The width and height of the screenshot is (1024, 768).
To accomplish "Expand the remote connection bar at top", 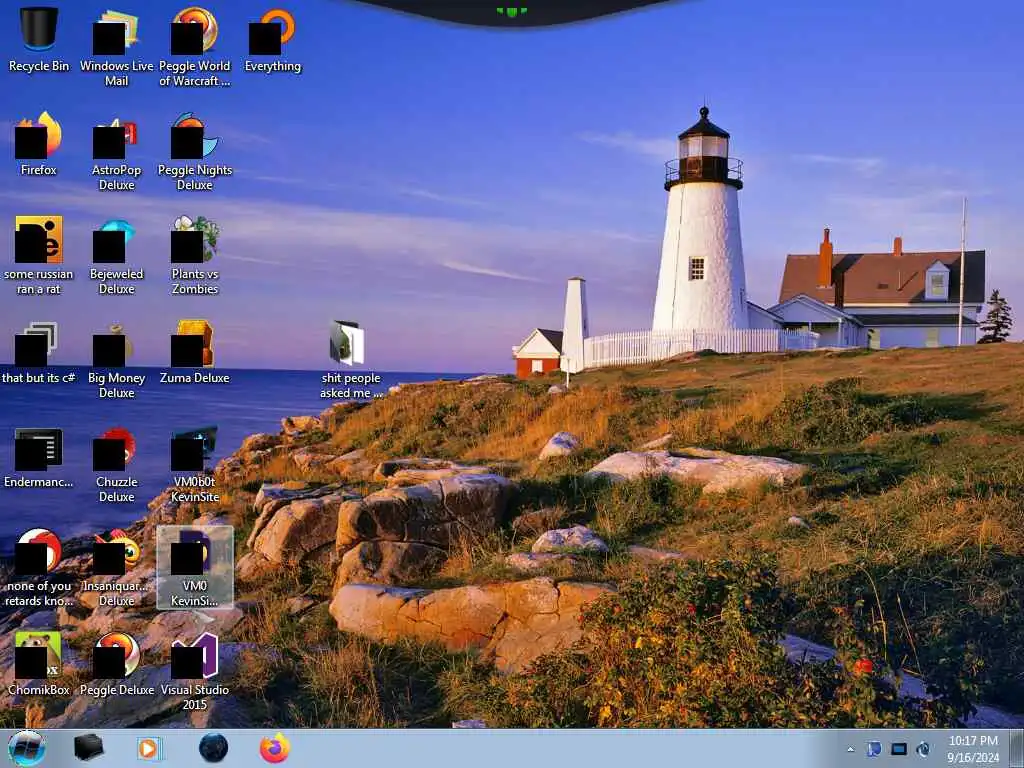I will click(511, 11).
